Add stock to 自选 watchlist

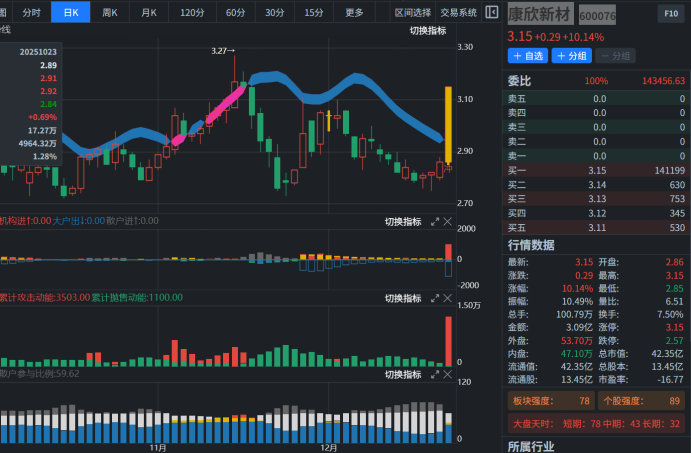click(x=527, y=56)
